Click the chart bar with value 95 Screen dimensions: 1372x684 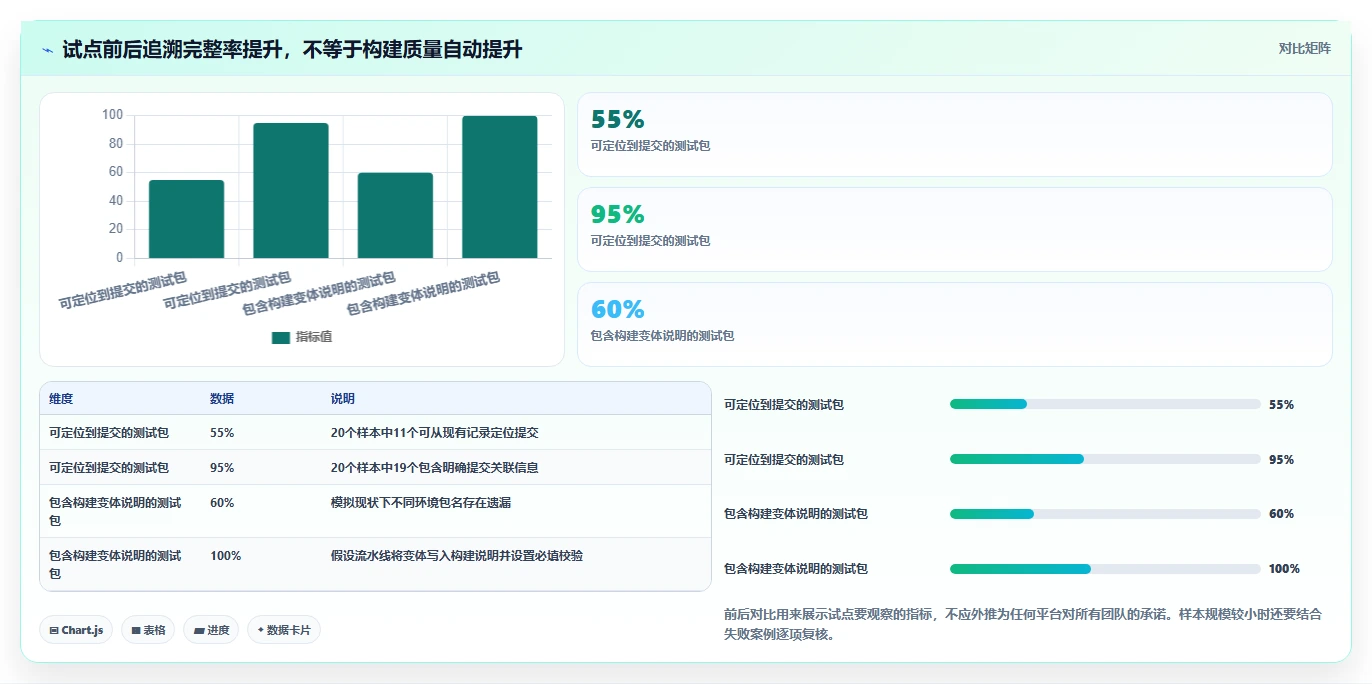291,191
